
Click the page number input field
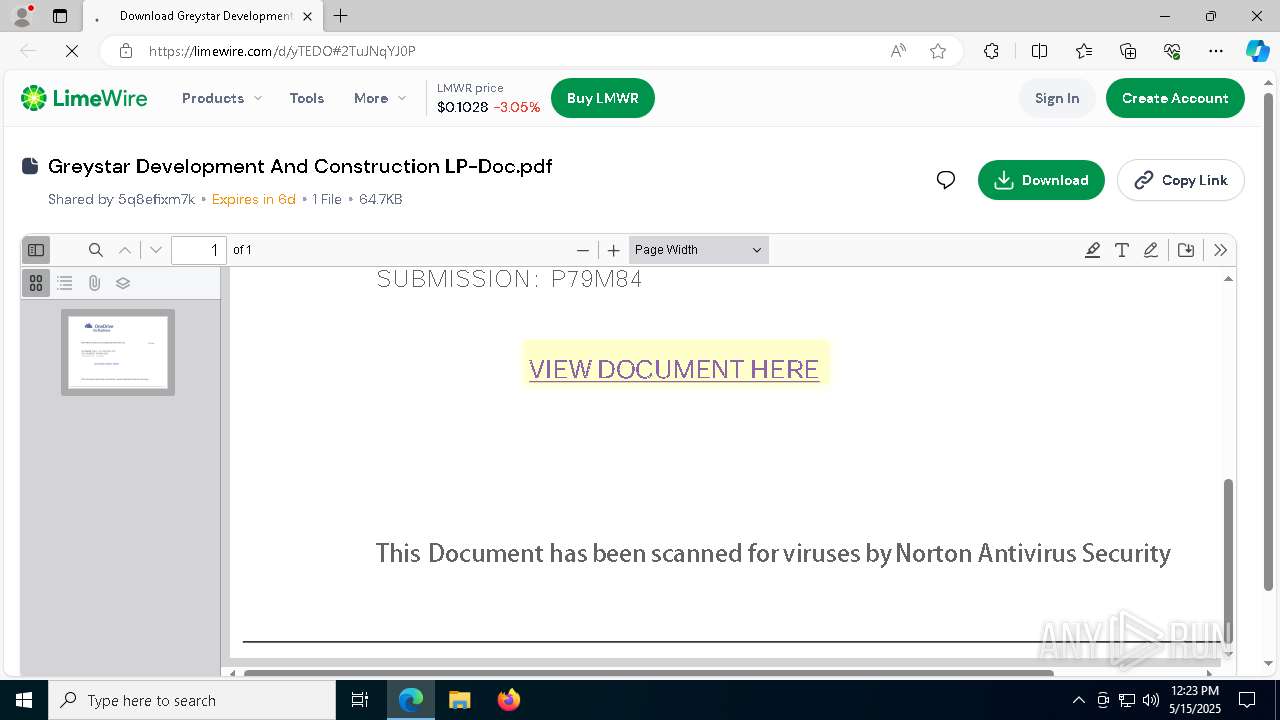(x=199, y=250)
